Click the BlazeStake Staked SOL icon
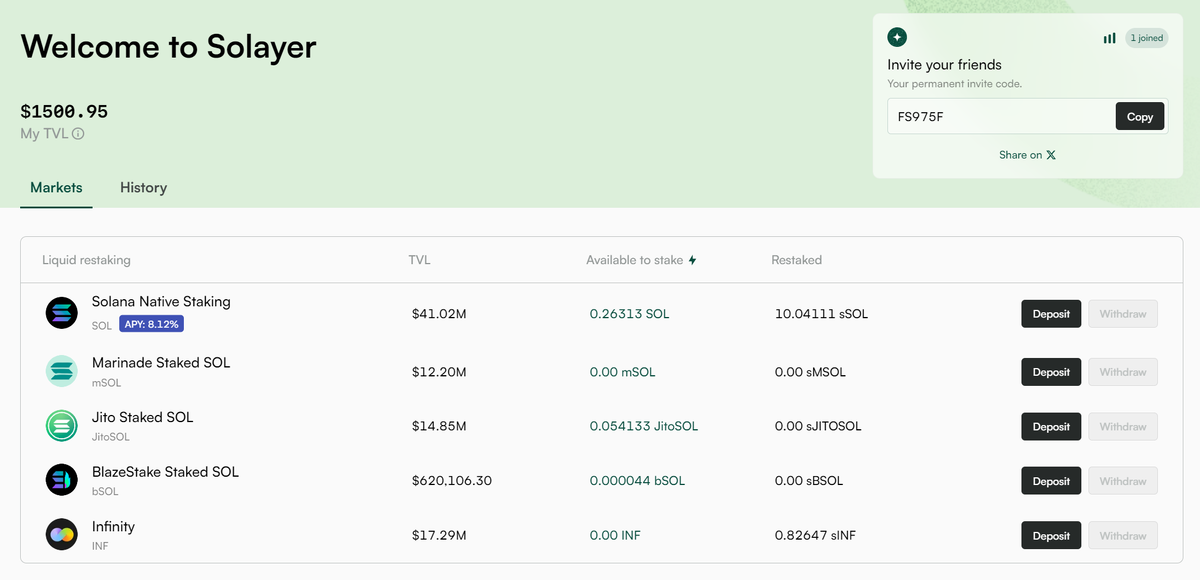The image size is (1200, 580). pyautogui.click(x=62, y=481)
